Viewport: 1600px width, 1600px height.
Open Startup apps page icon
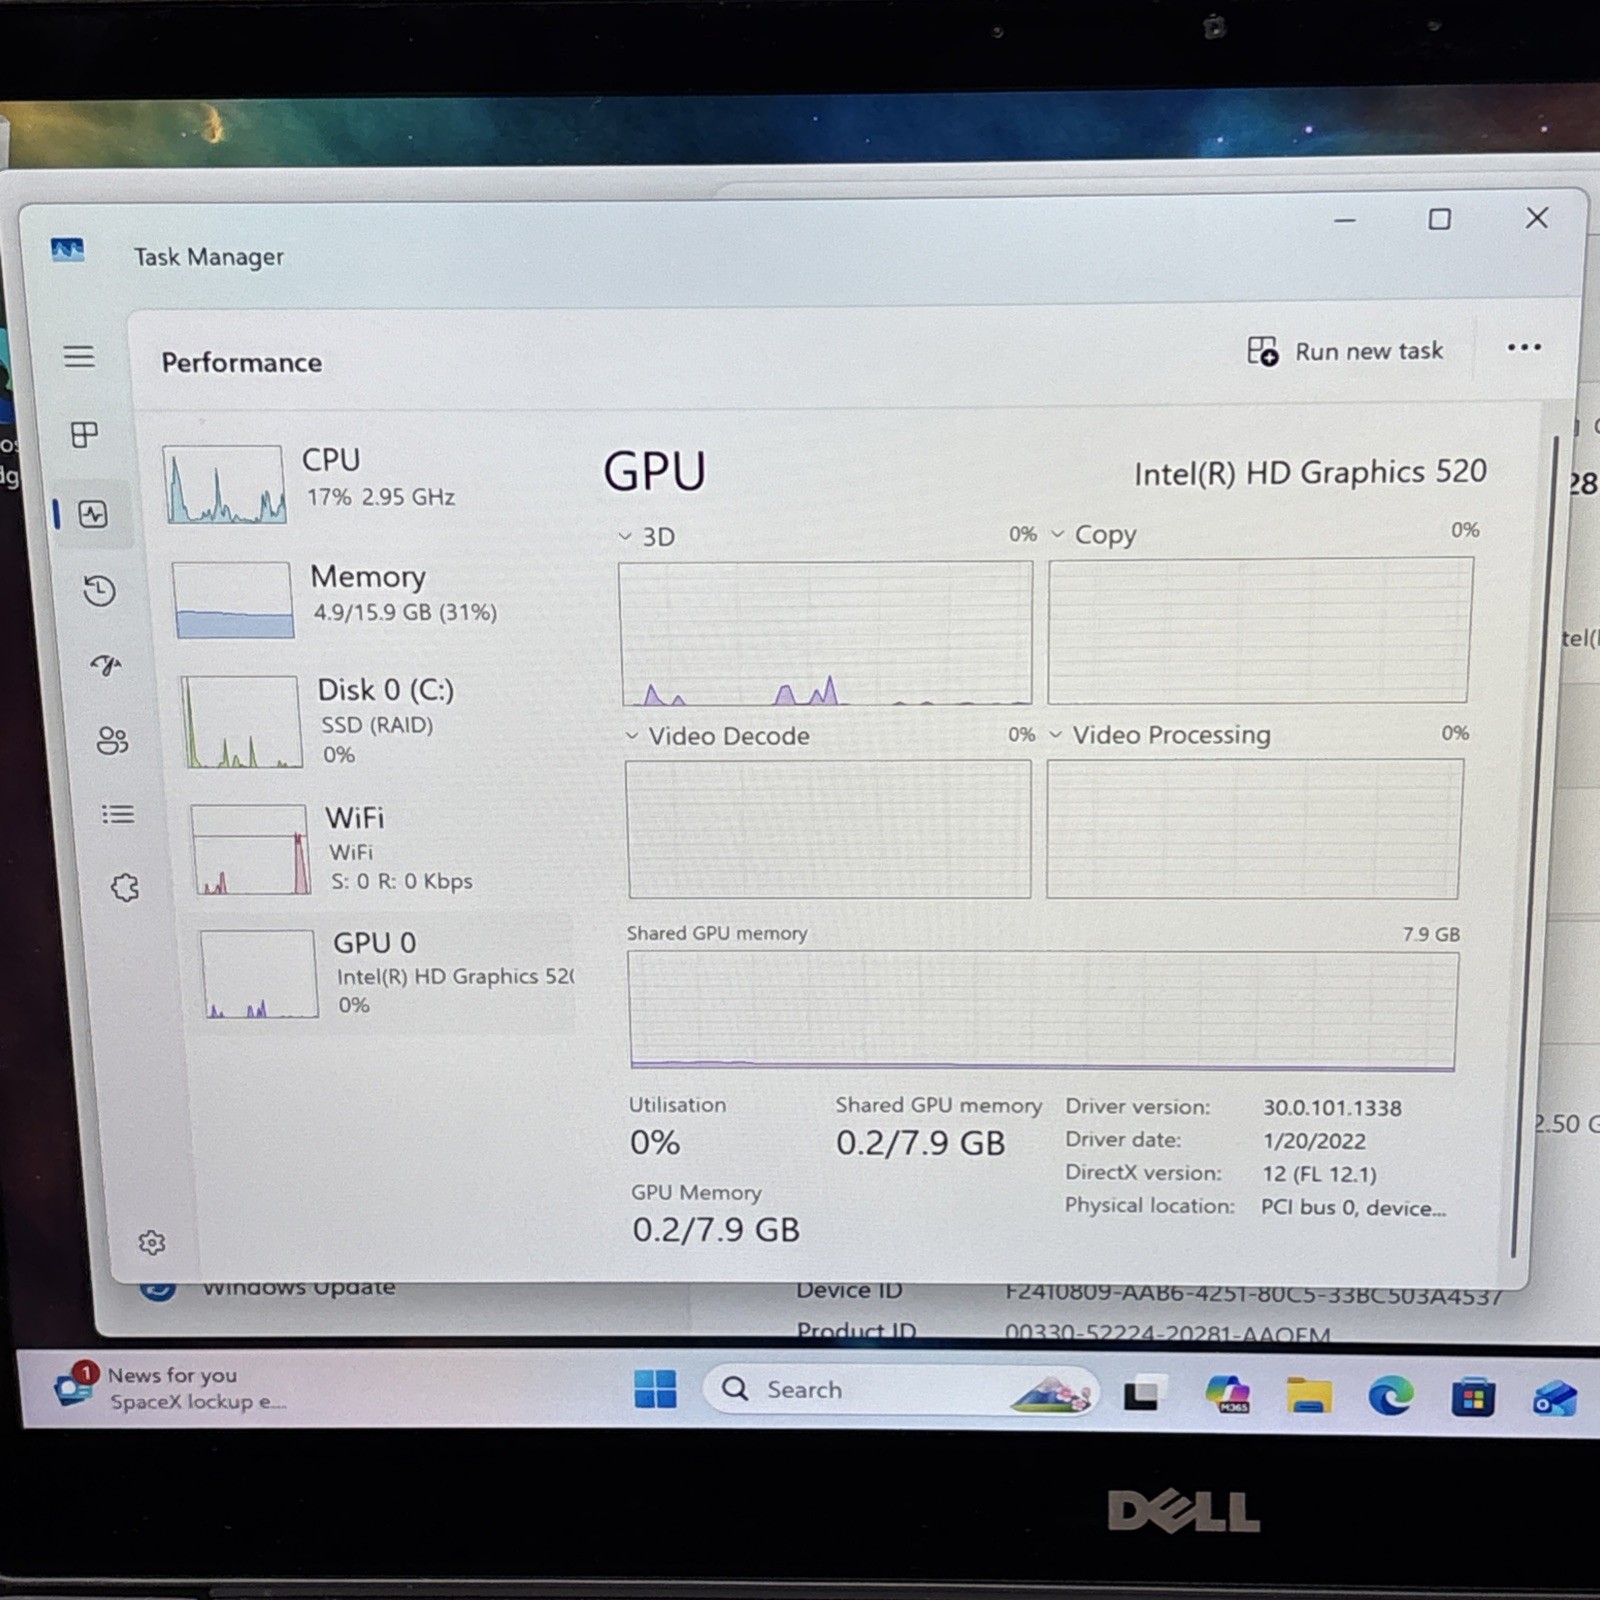[105, 665]
